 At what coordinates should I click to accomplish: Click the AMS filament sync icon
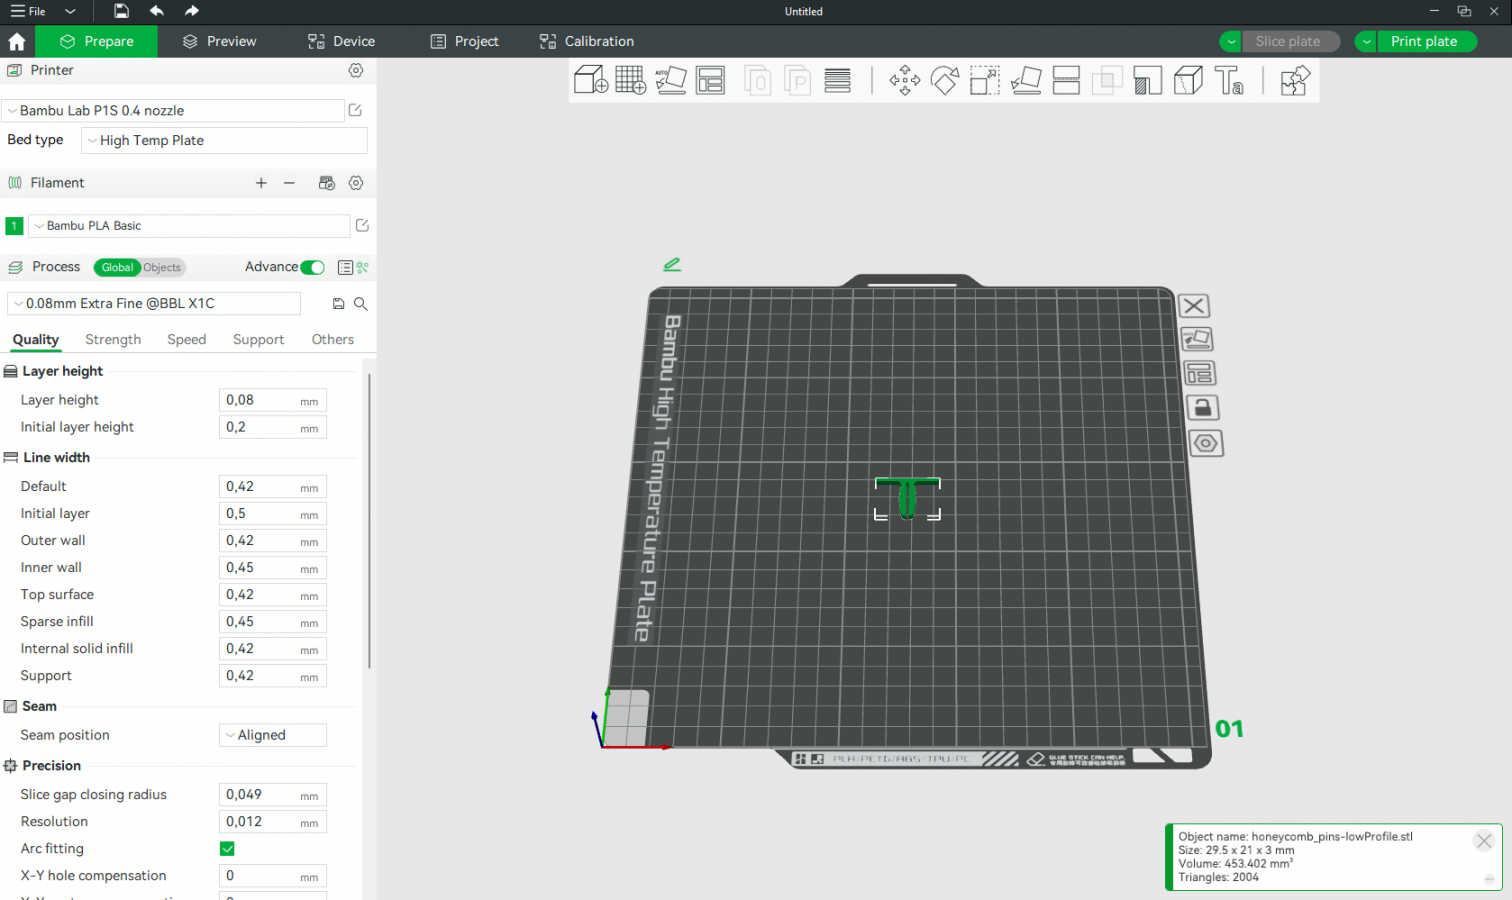[326, 183]
